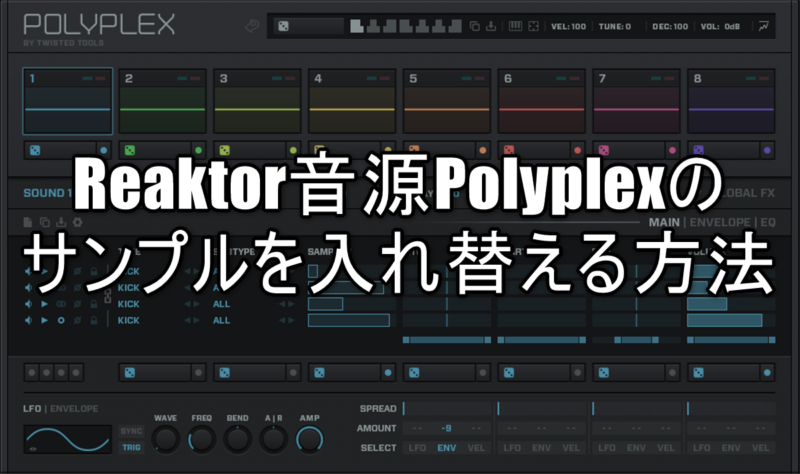
Task: Select the first LFO button in SELECT row
Action: (417, 447)
